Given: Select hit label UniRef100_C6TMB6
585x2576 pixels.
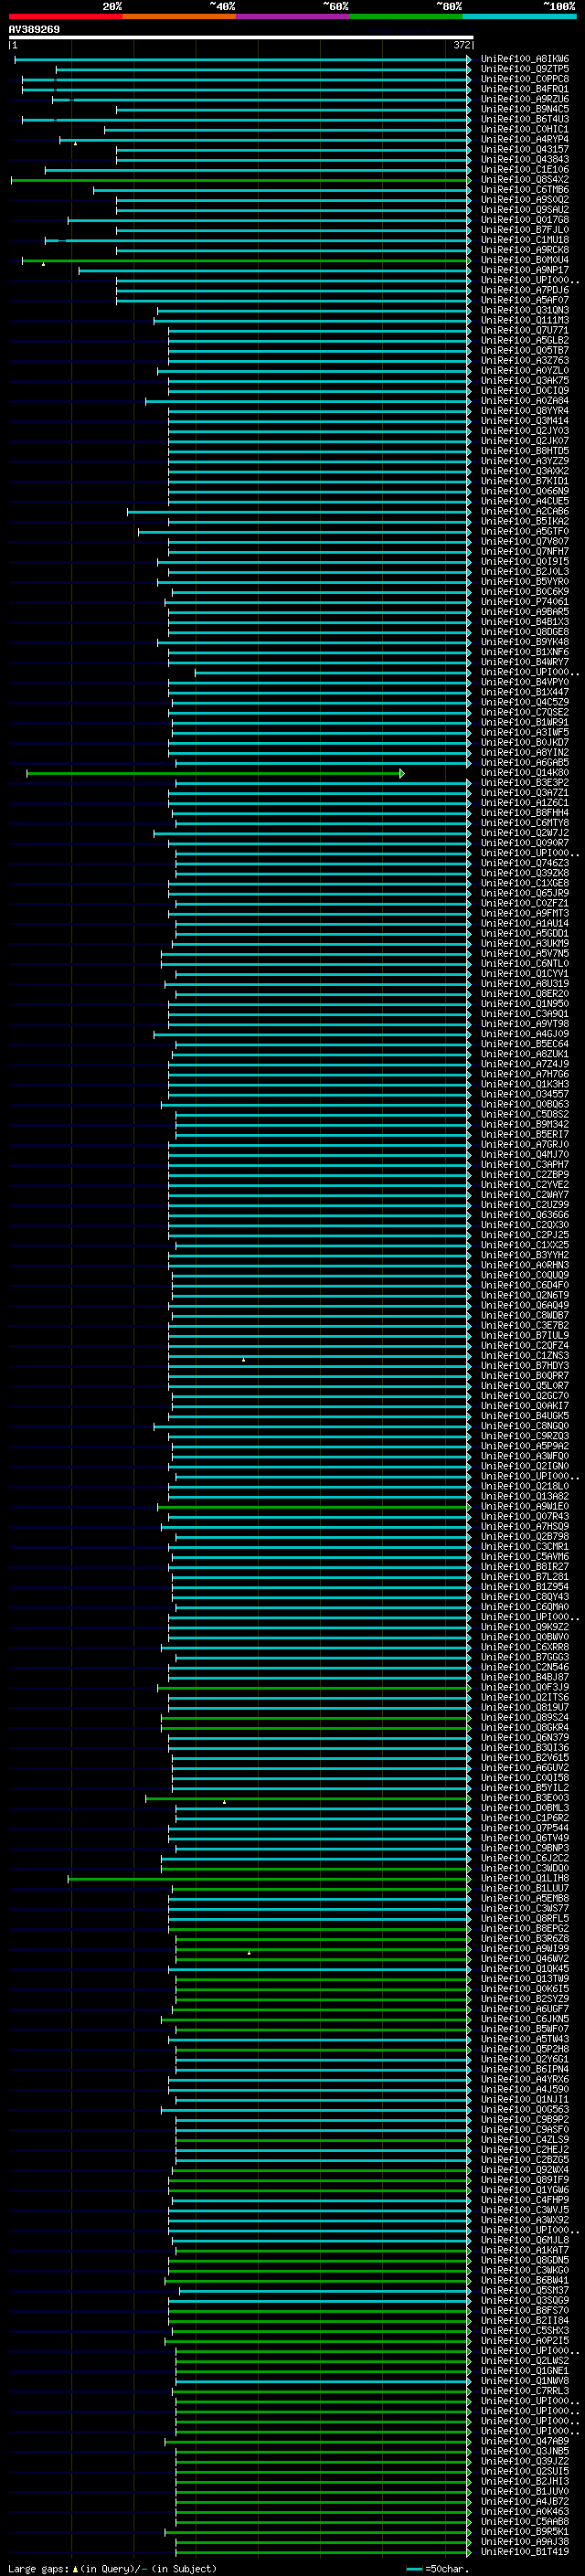Looking at the screenshot, I should 524,190.
